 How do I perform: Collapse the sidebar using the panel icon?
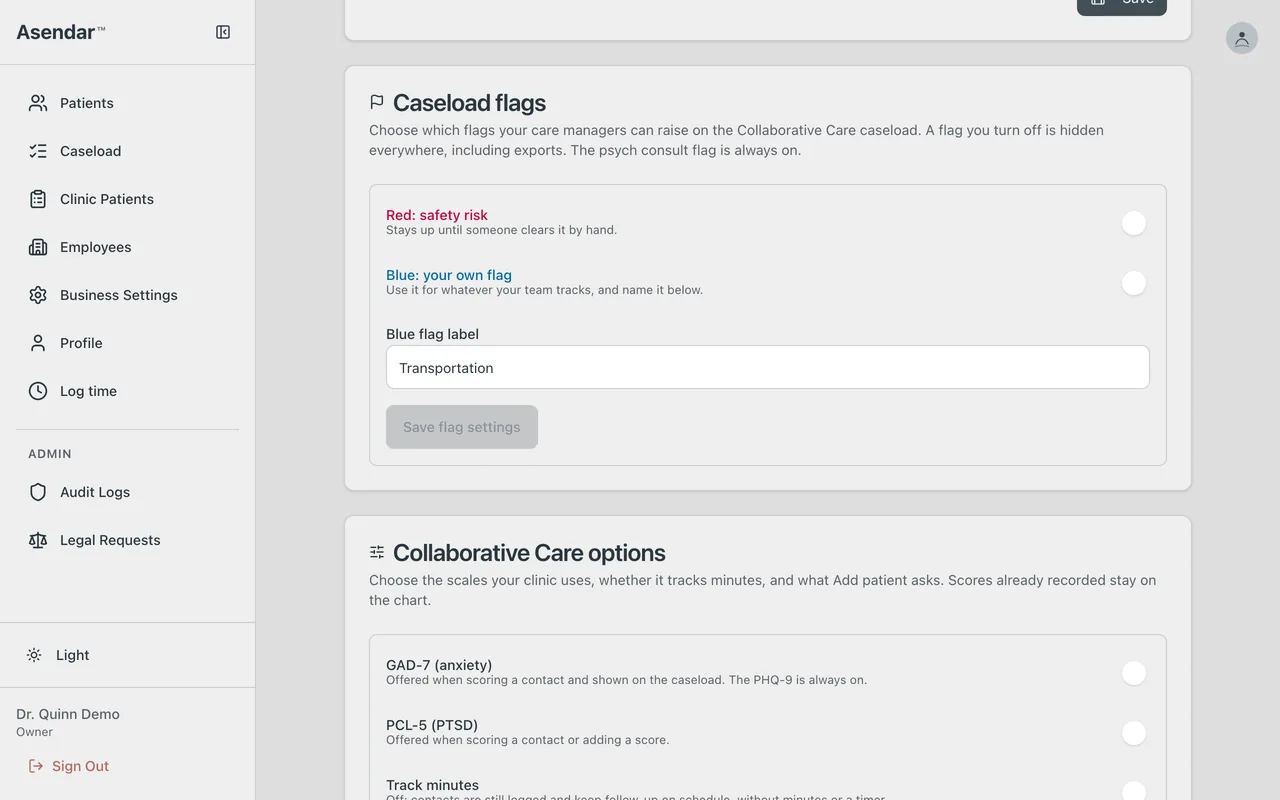point(223,32)
